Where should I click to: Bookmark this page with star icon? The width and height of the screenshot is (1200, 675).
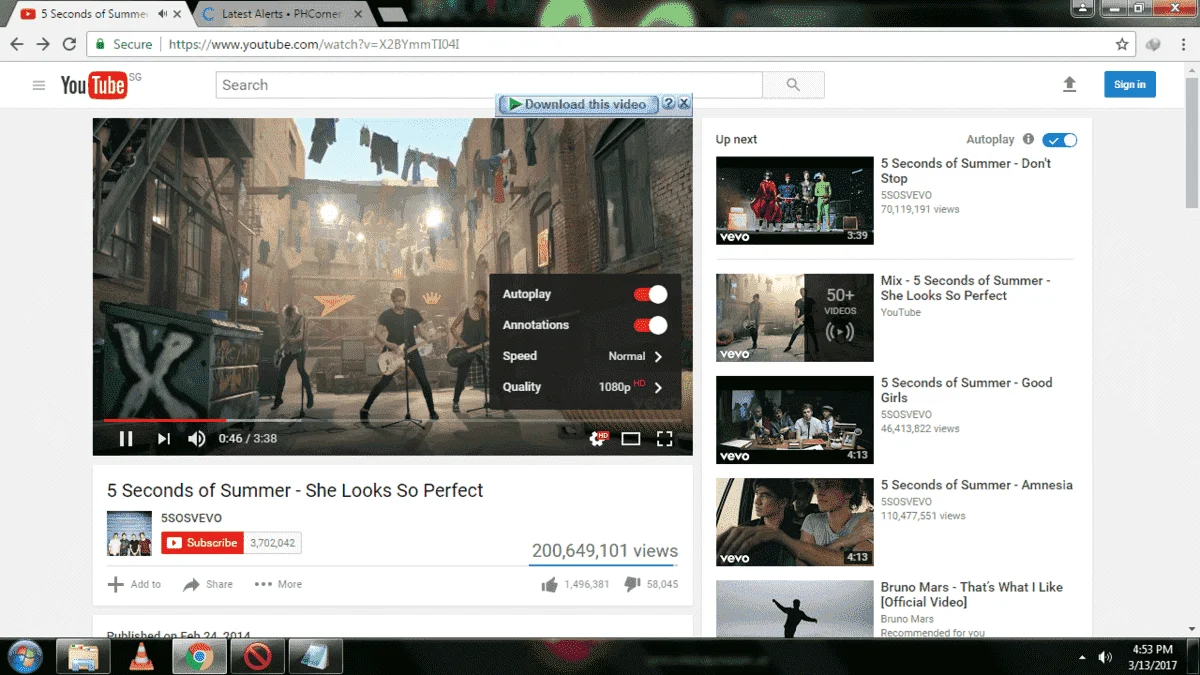click(x=1122, y=44)
